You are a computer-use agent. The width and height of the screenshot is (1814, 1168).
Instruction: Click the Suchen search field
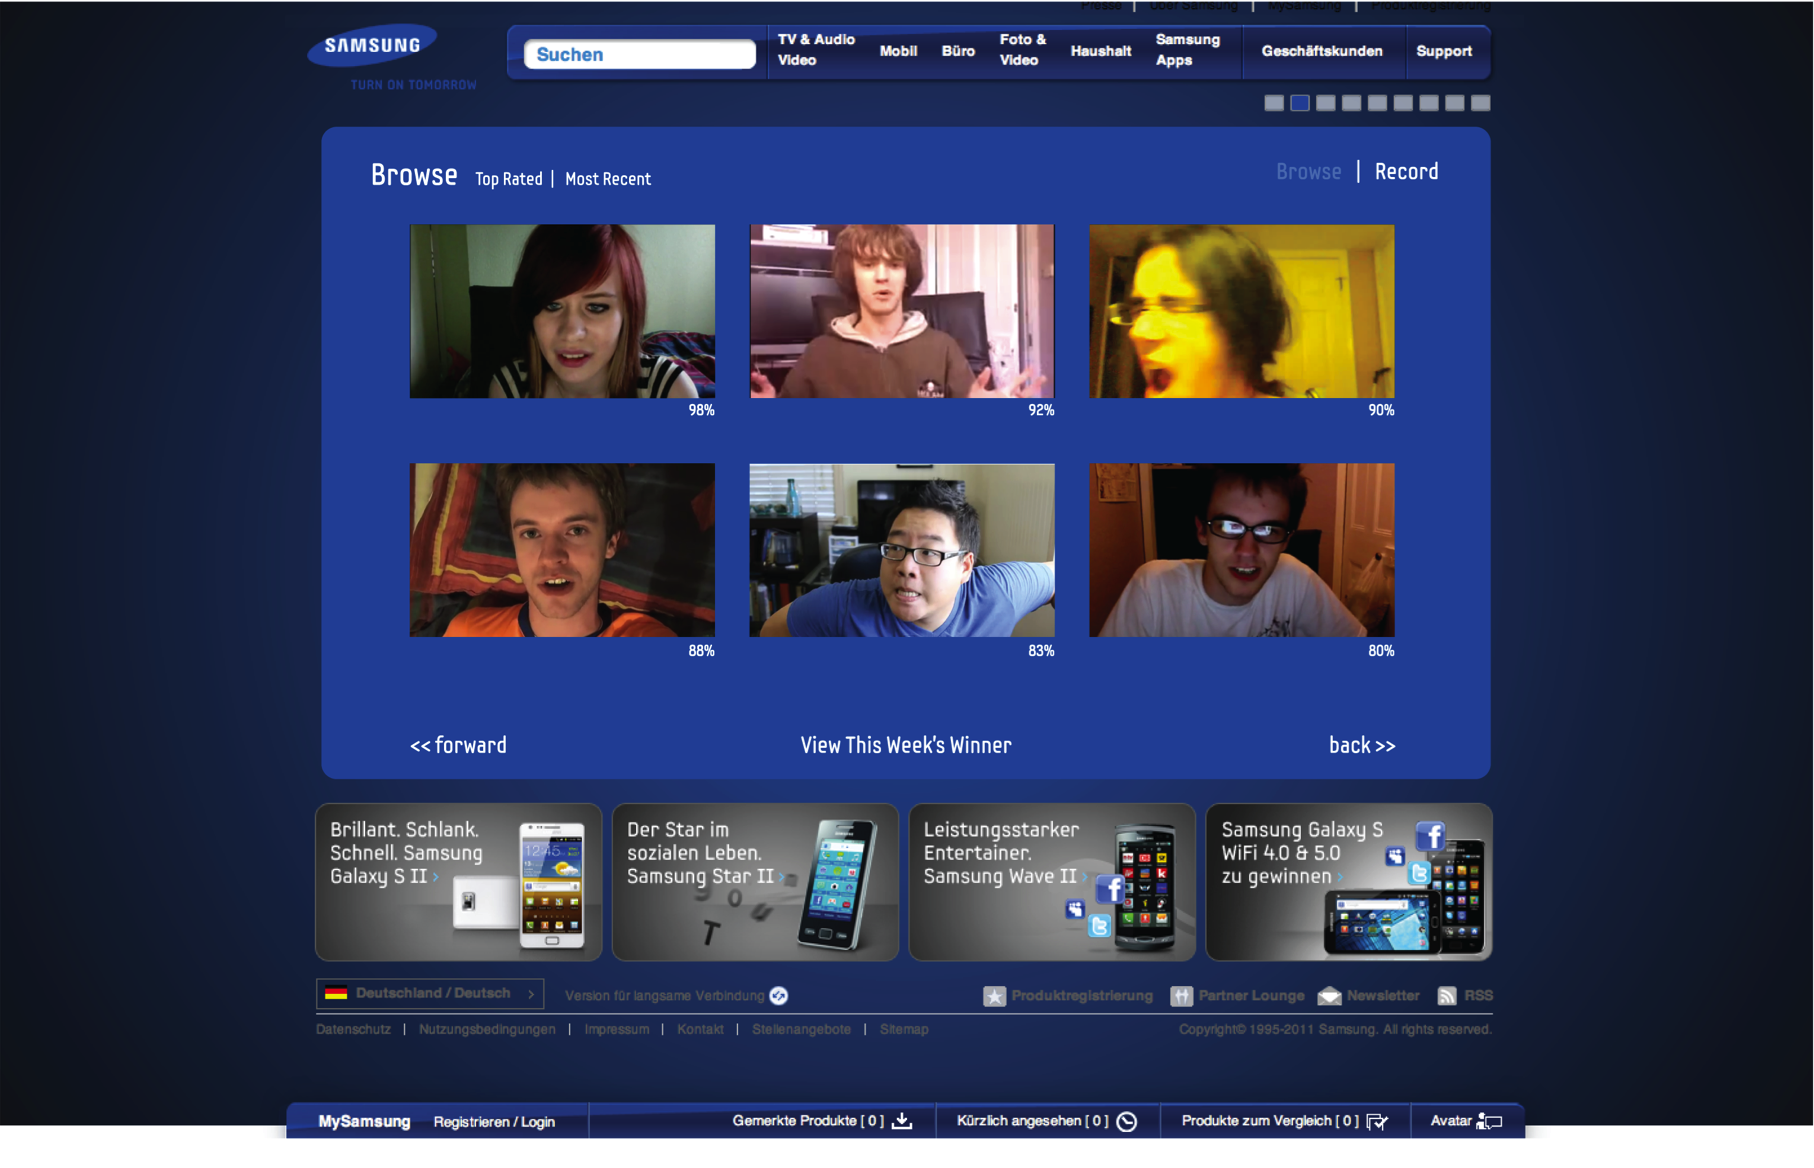[x=639, y=54]
